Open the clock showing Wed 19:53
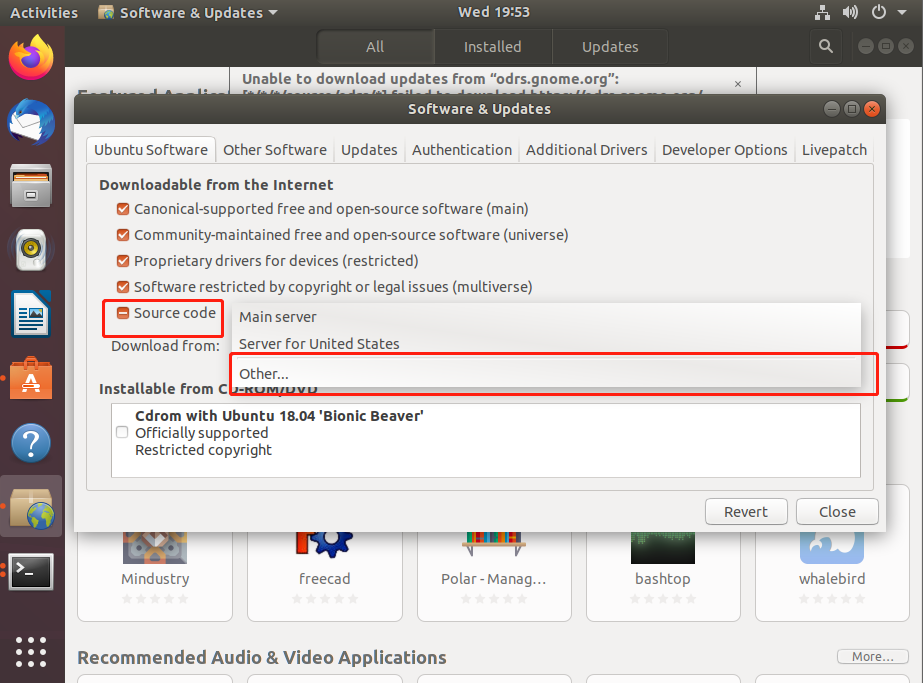923x683 pixels. click(x=494, y=12)
